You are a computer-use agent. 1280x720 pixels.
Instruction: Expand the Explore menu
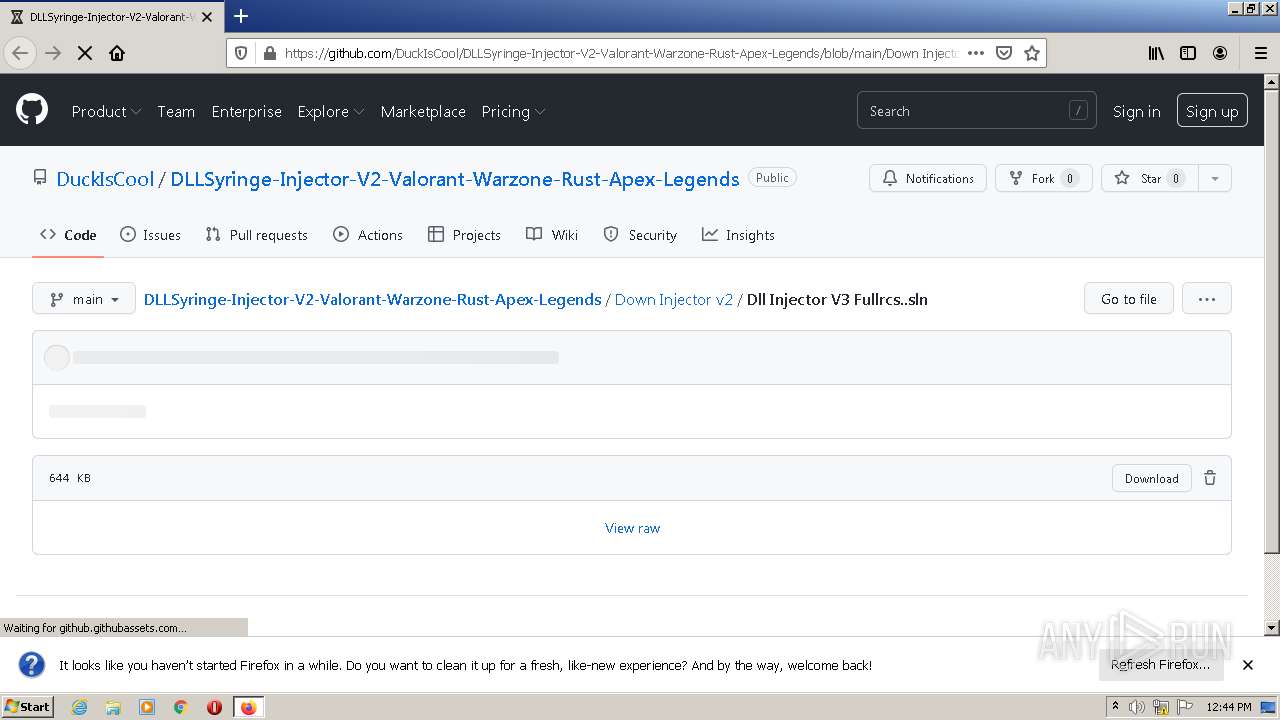click(x=331, y=111)
